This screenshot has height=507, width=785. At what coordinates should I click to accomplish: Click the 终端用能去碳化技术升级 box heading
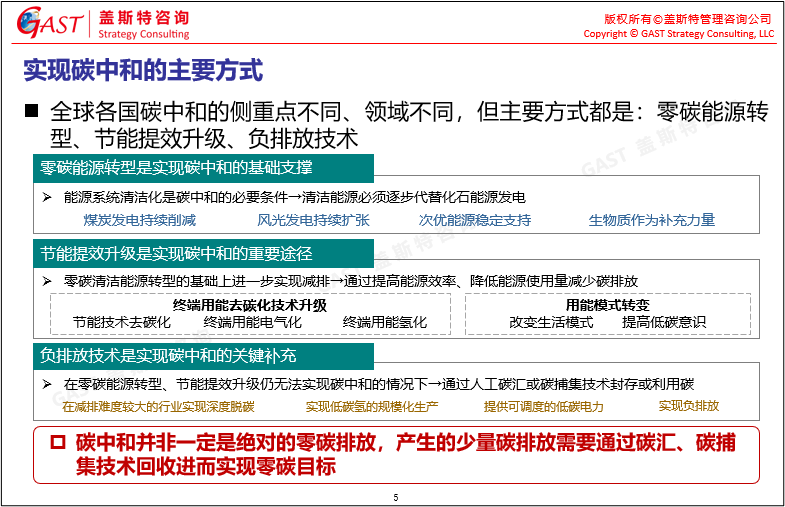250,305
